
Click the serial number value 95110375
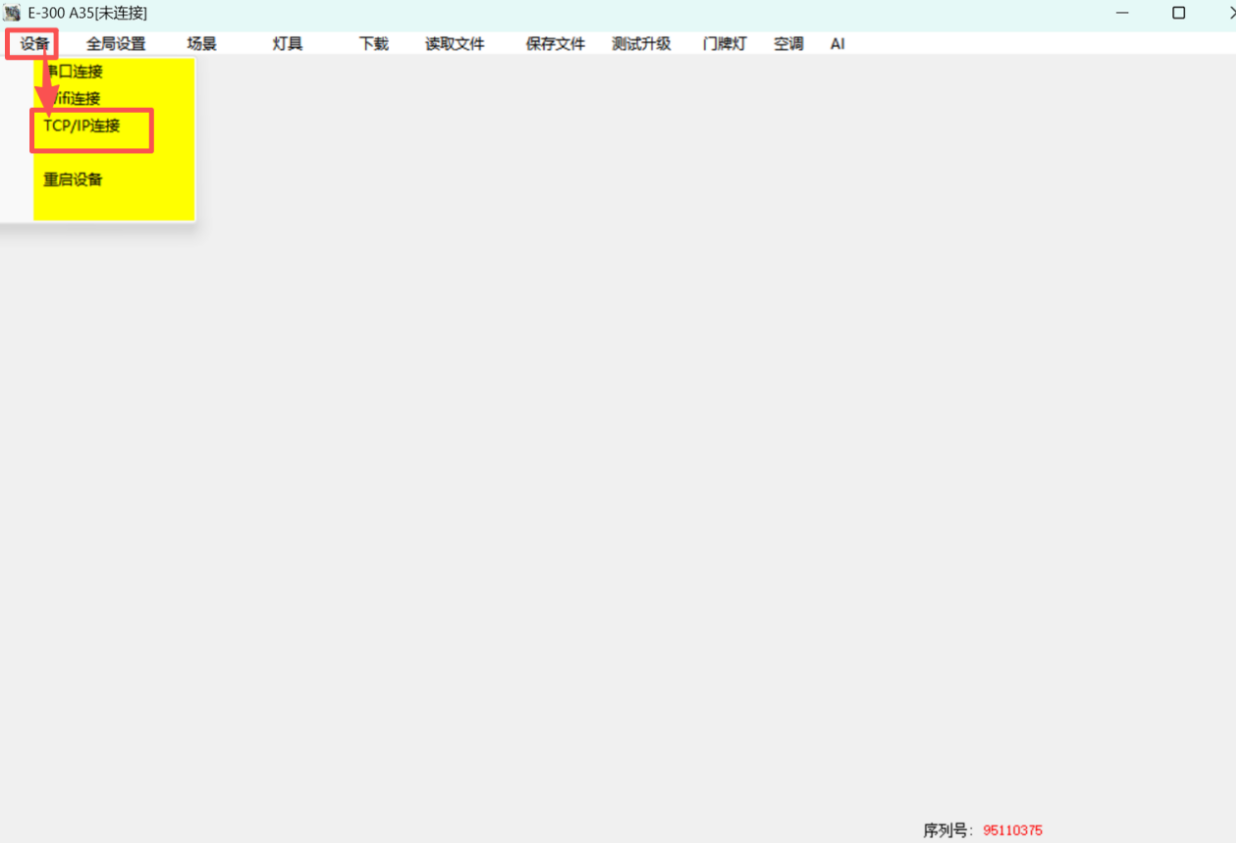1013,830
